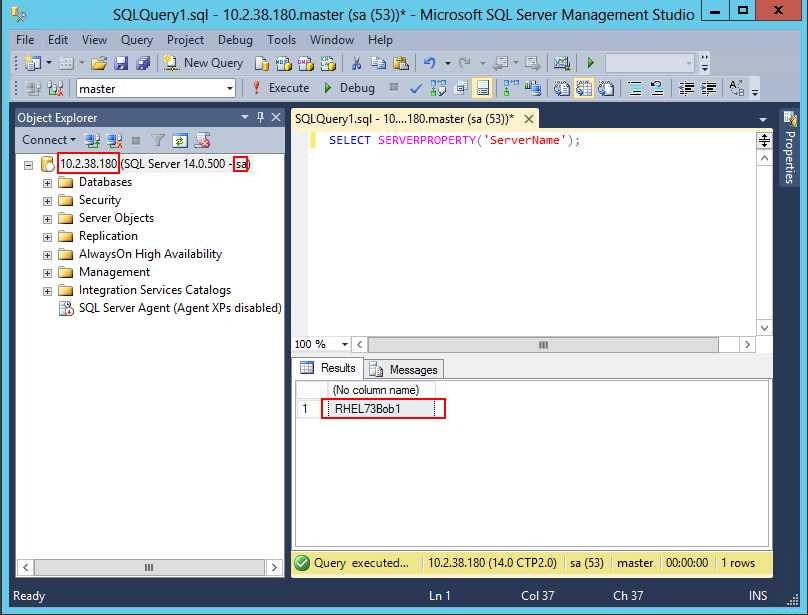The height and width of the screenshot is (615, 808).
Task: Open the View menu
Action: coord(94,40)
